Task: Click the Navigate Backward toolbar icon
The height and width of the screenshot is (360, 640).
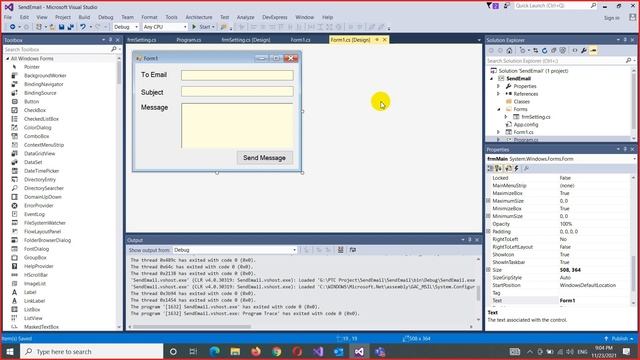Action: pyautogui.click(x=13, y=27)
